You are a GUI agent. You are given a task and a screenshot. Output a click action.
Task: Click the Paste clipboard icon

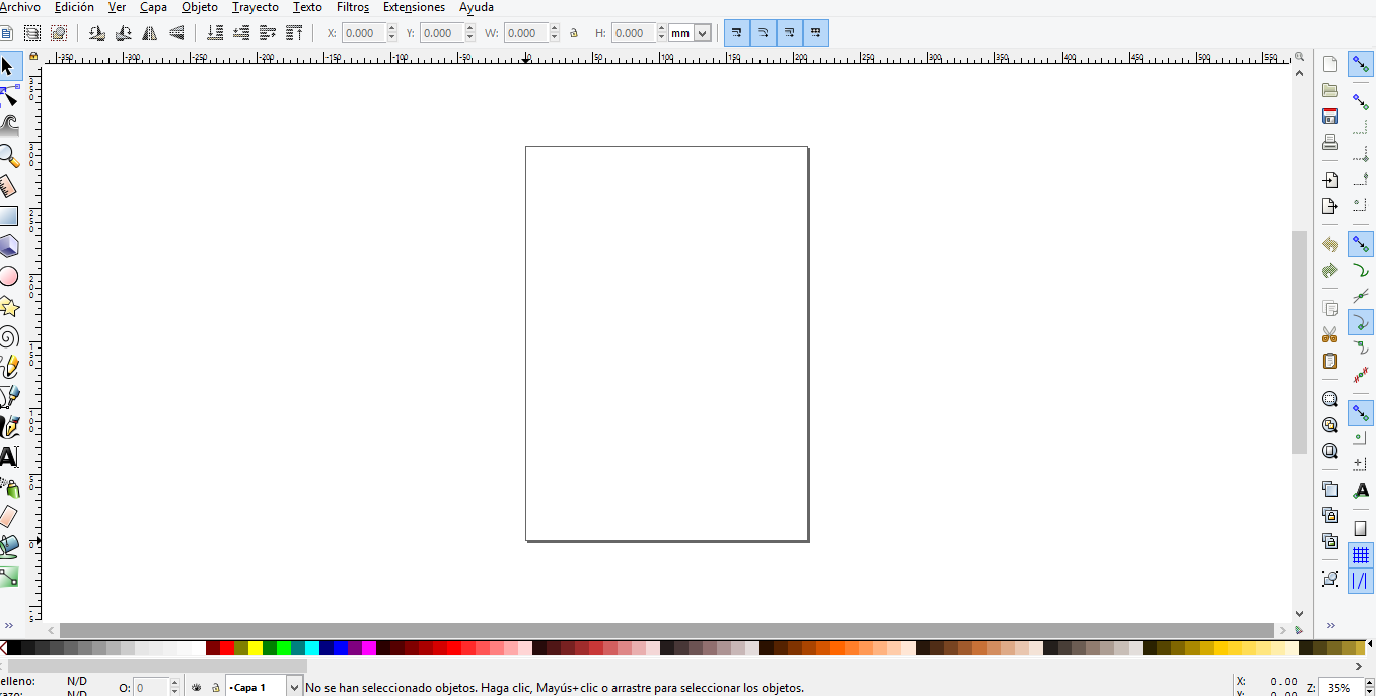point(1329,361)
